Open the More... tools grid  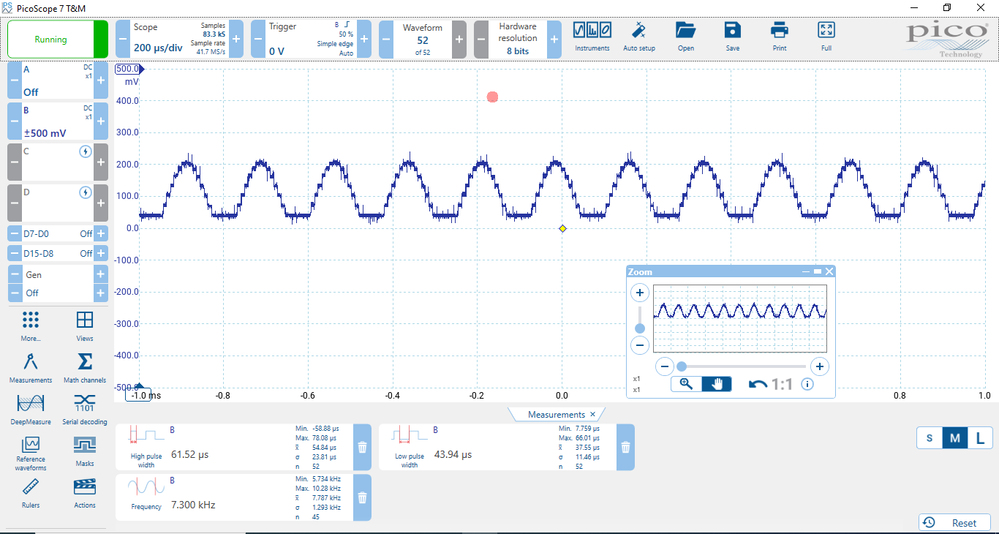coord(31,326)
